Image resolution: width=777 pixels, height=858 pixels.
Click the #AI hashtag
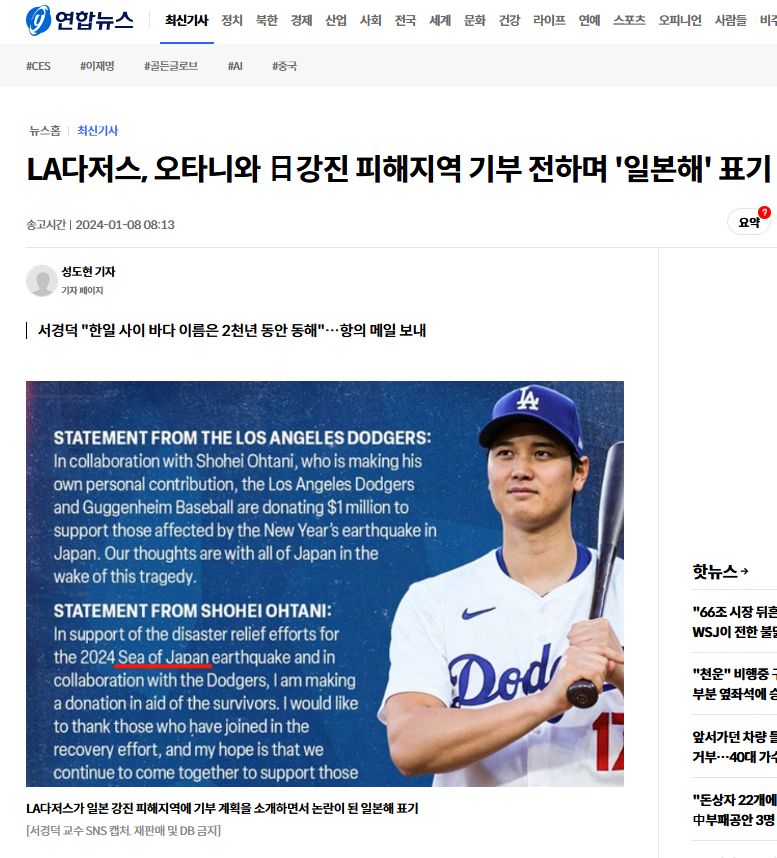(235, 66)
